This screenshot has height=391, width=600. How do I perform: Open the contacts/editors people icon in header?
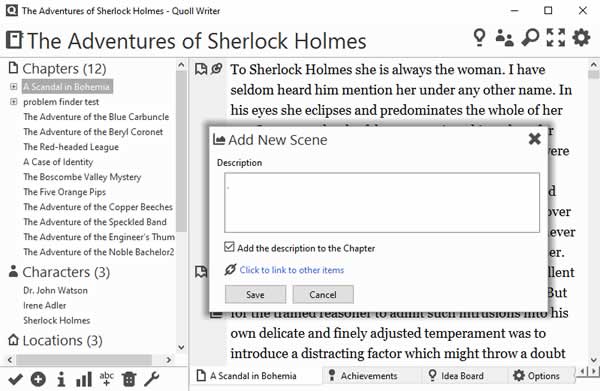tap(504, 37)
